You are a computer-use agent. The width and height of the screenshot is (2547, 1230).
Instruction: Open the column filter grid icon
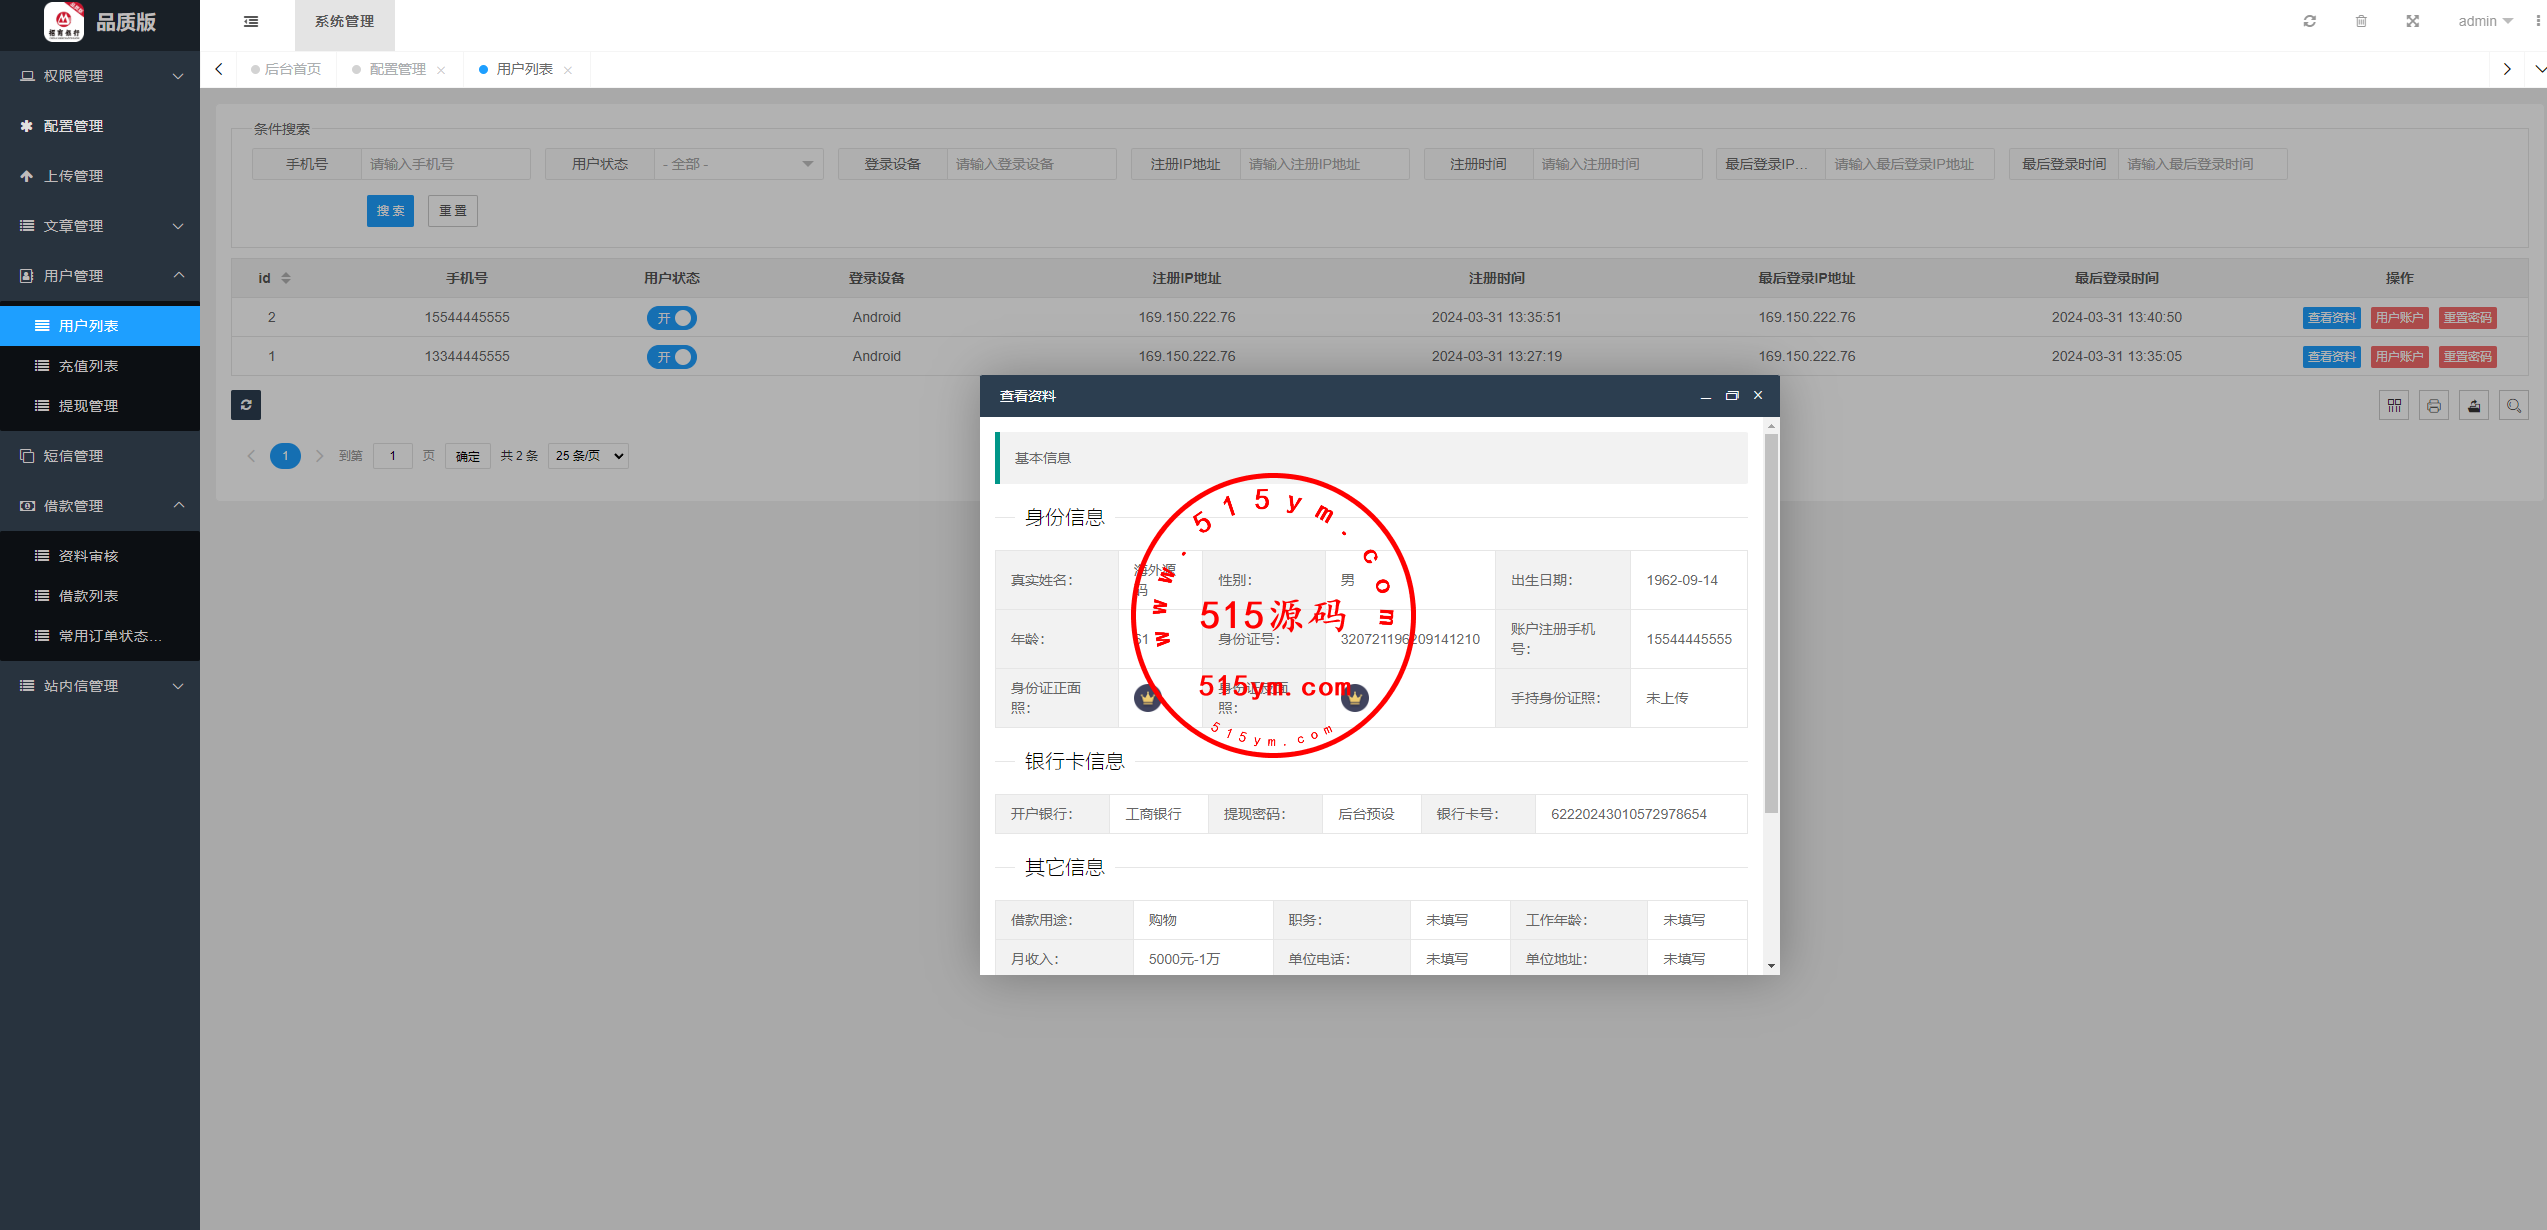tap(2394, 406)
